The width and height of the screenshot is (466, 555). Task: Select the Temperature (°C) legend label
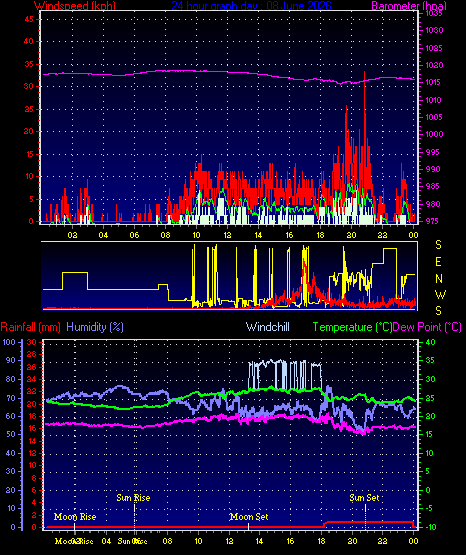coord(352,327)
